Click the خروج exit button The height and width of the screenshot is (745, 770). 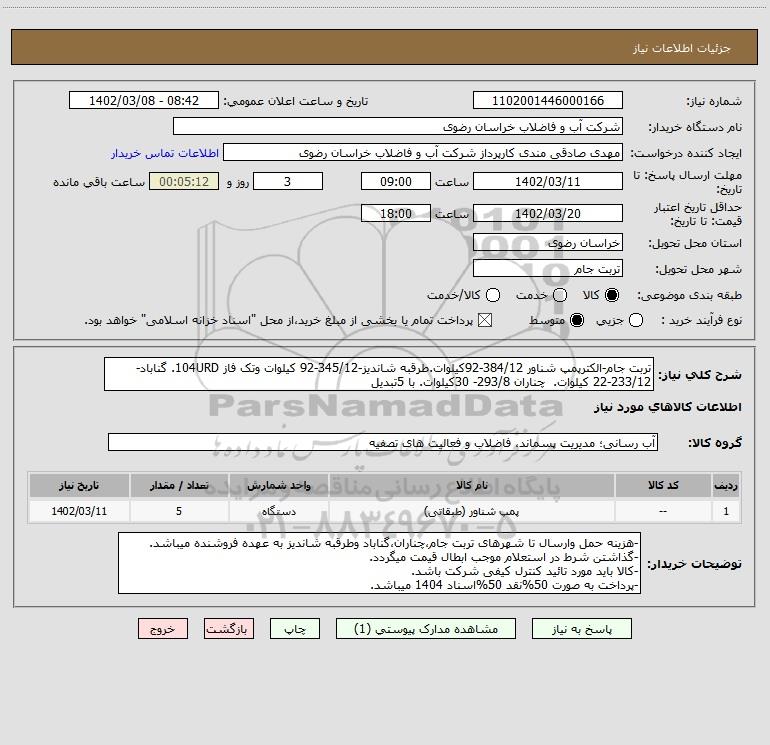pos(163,629)
